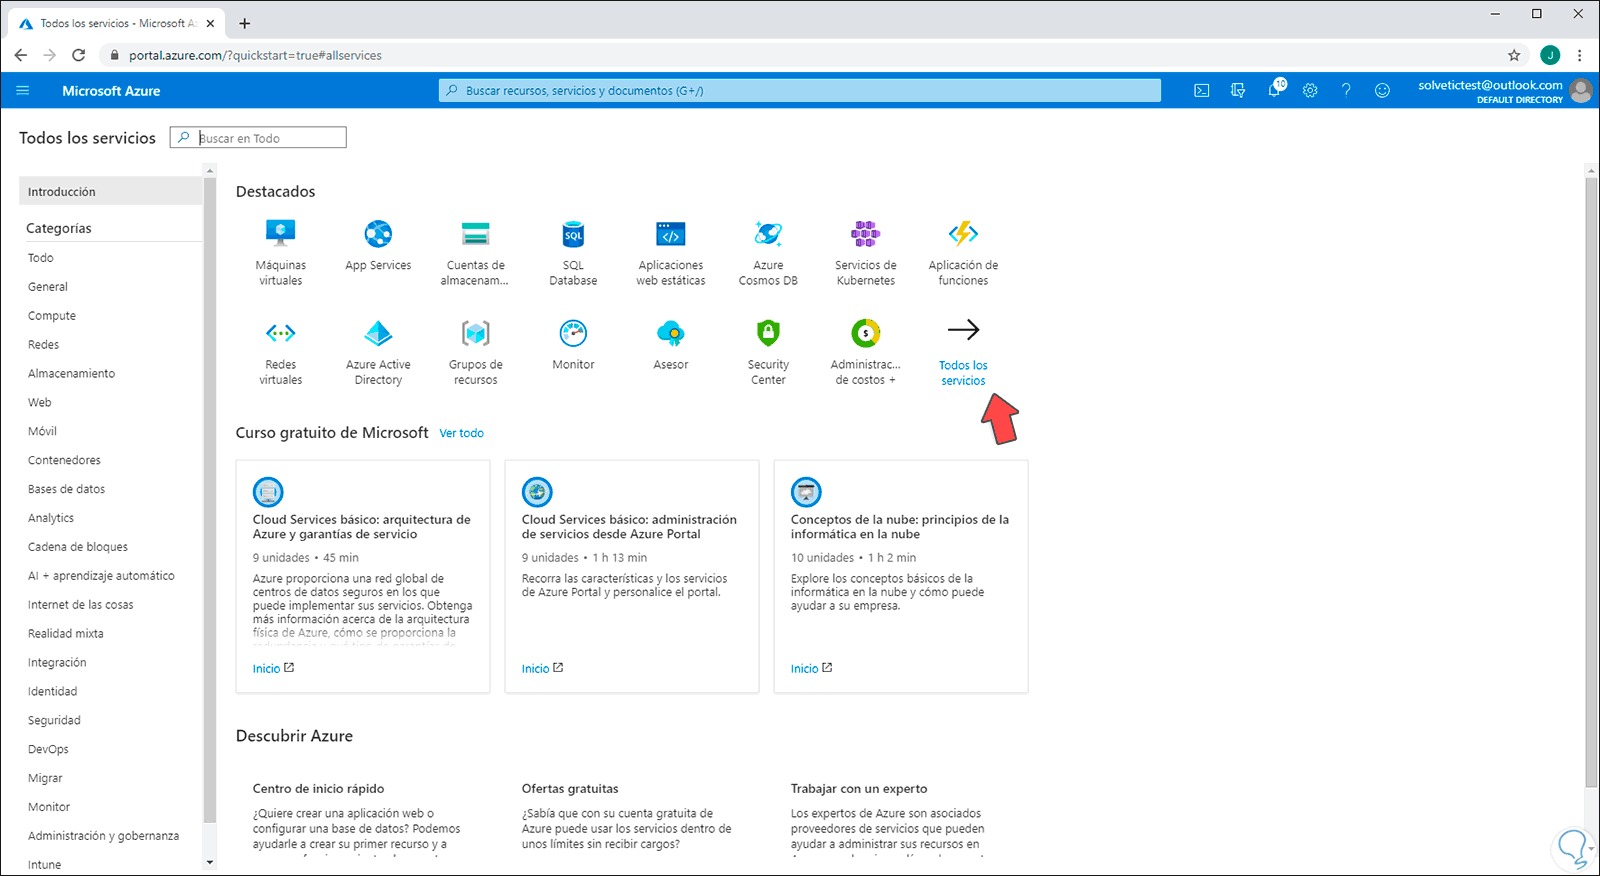The height and width of the screenshot is (876, 1600).
Task: Close the Todos los servicios browser tab
Action: tap(211, 23)
